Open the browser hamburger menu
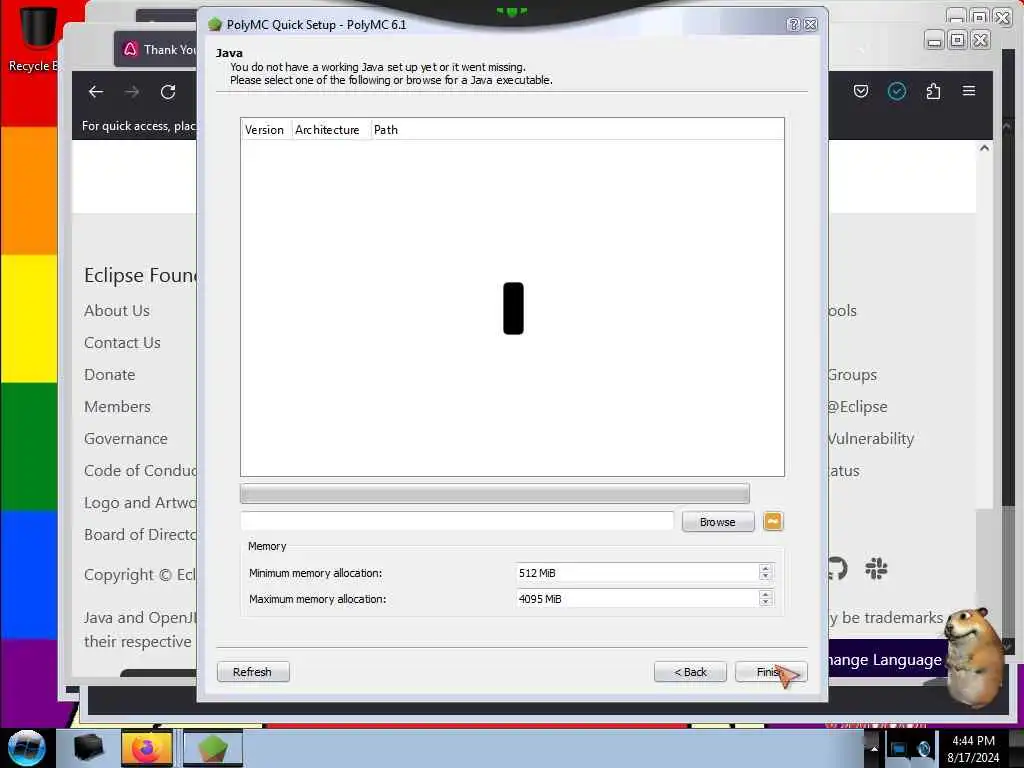The image size is (1024, 768). click(x=969, y=91)
